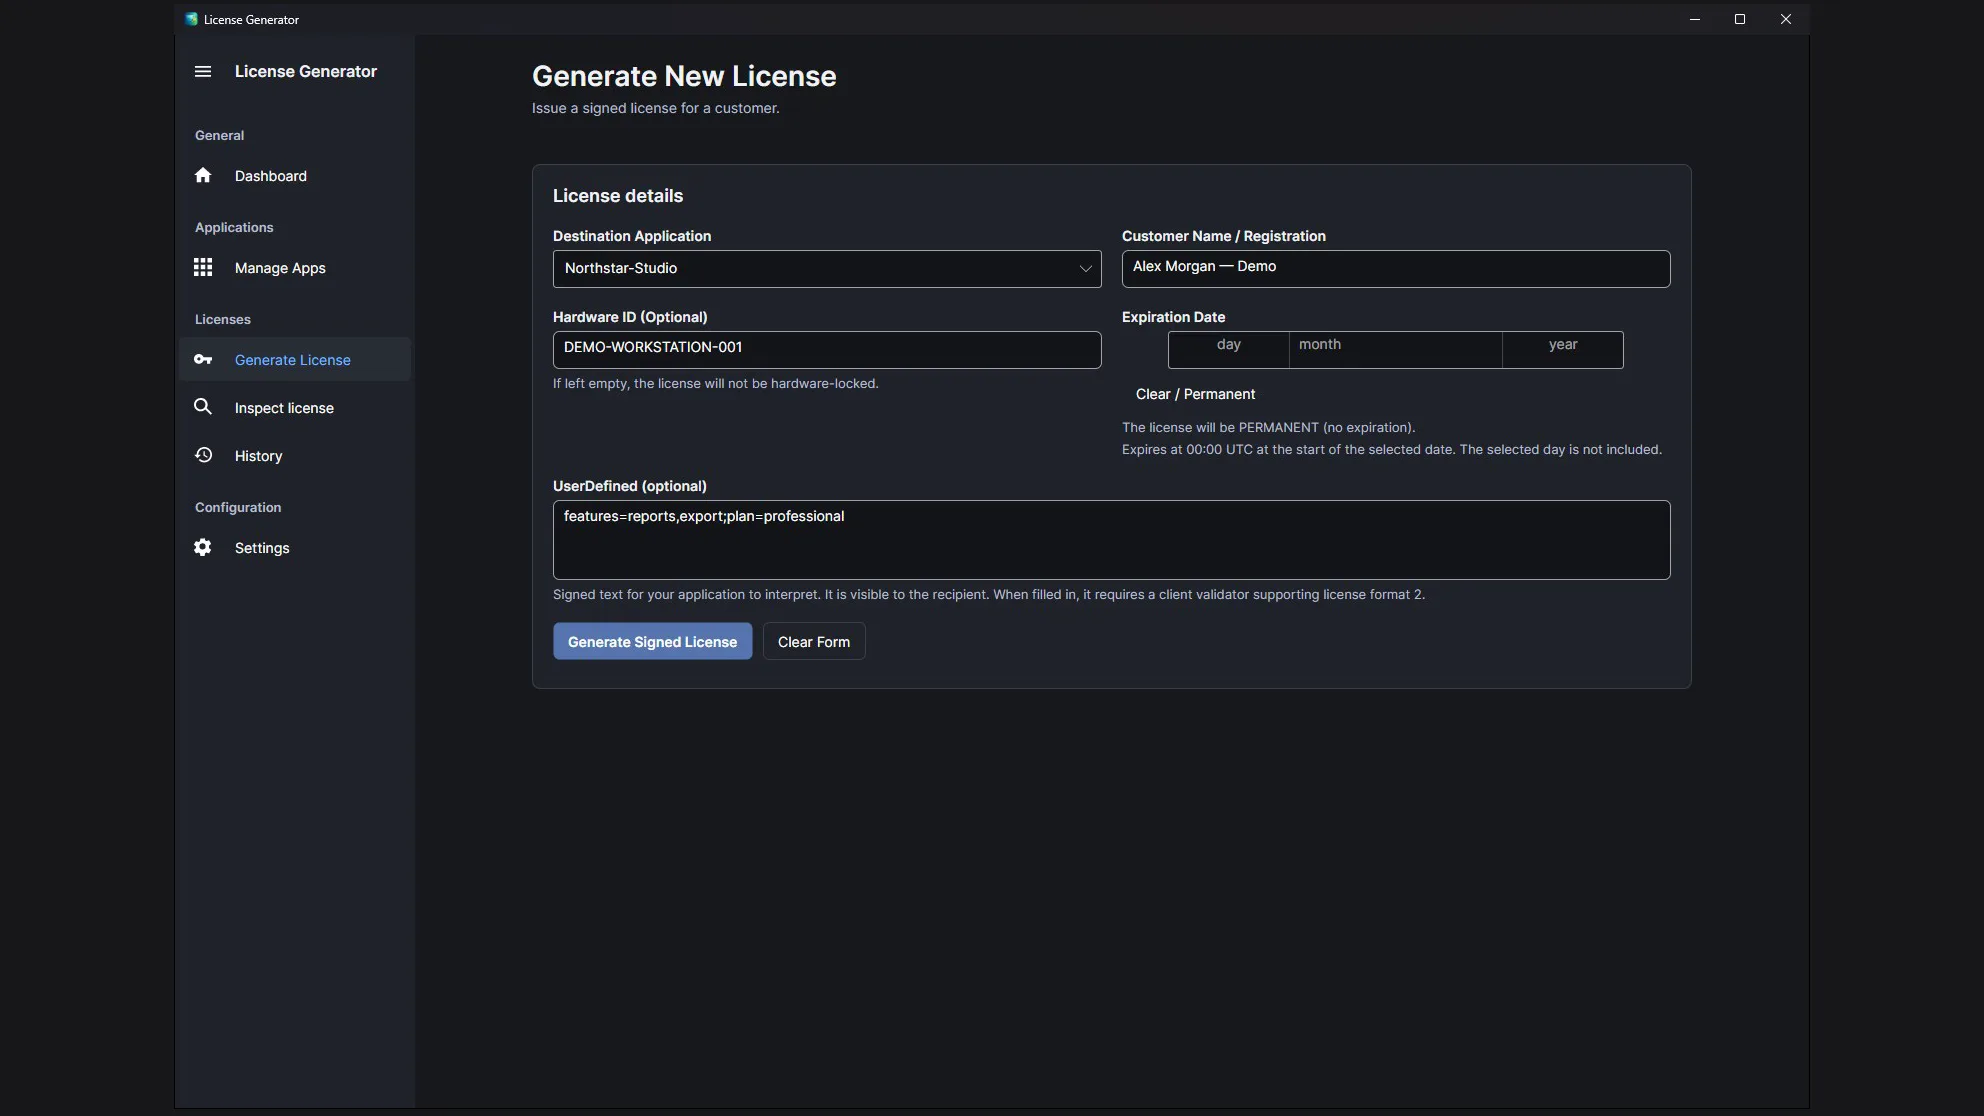Minimize the License Generator window
This screenshot has height=1116, width=1984.
pos(1694,19)
